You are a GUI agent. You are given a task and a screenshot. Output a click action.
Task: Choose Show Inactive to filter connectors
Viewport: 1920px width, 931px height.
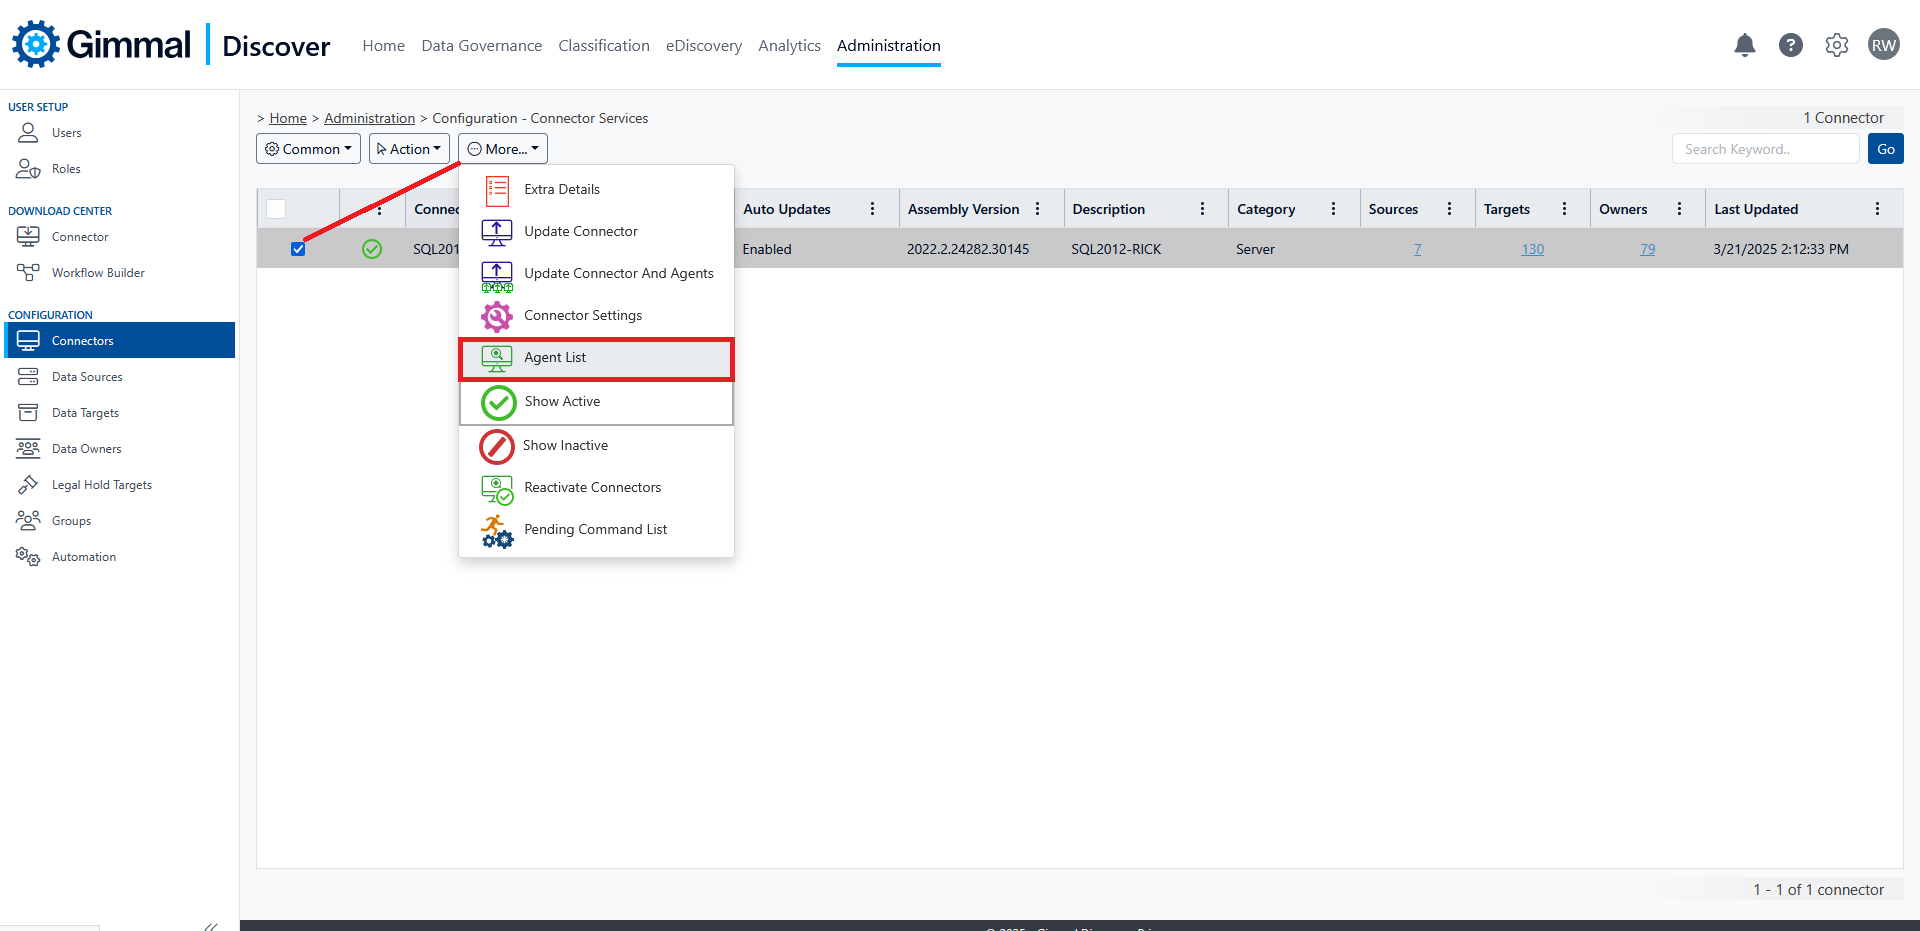(x=566, y=445)
